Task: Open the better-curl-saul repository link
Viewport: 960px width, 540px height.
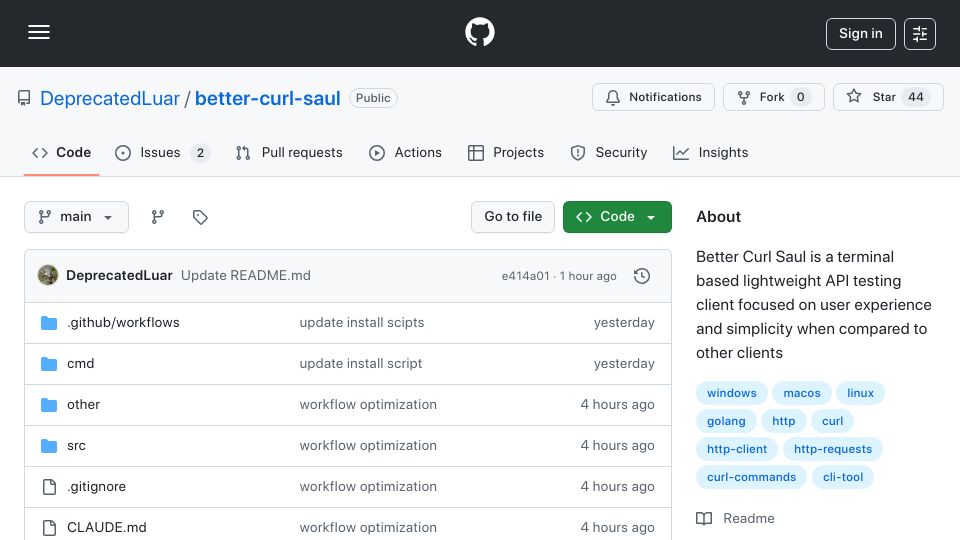Action: click(x=268, y=98)
